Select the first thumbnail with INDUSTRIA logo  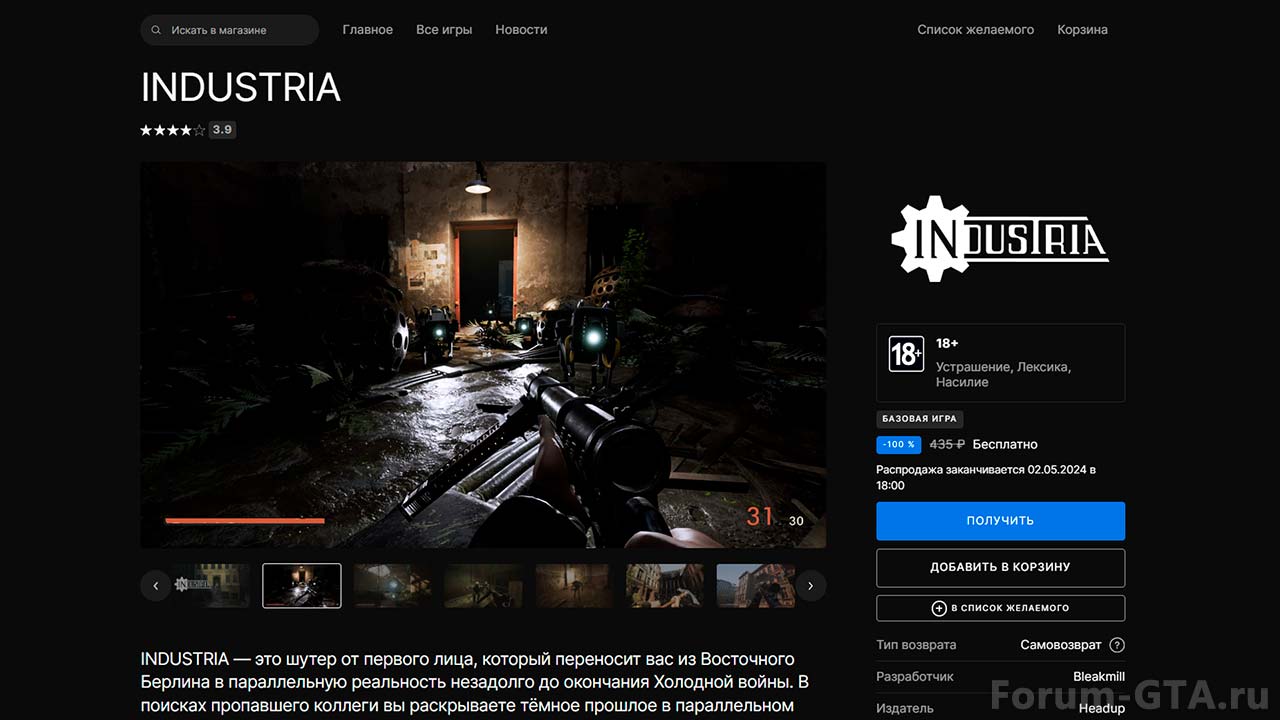[x=212, y=586]
